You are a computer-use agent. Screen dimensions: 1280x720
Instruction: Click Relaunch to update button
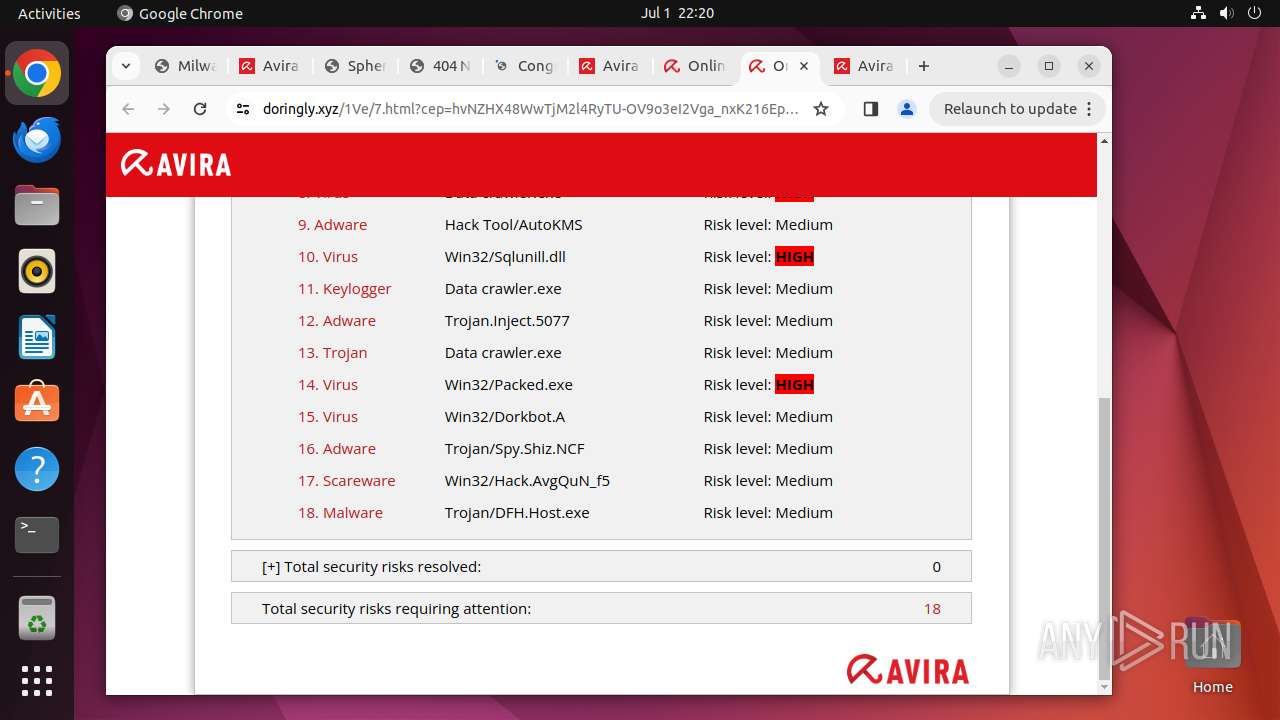(x=1017, y=109)
